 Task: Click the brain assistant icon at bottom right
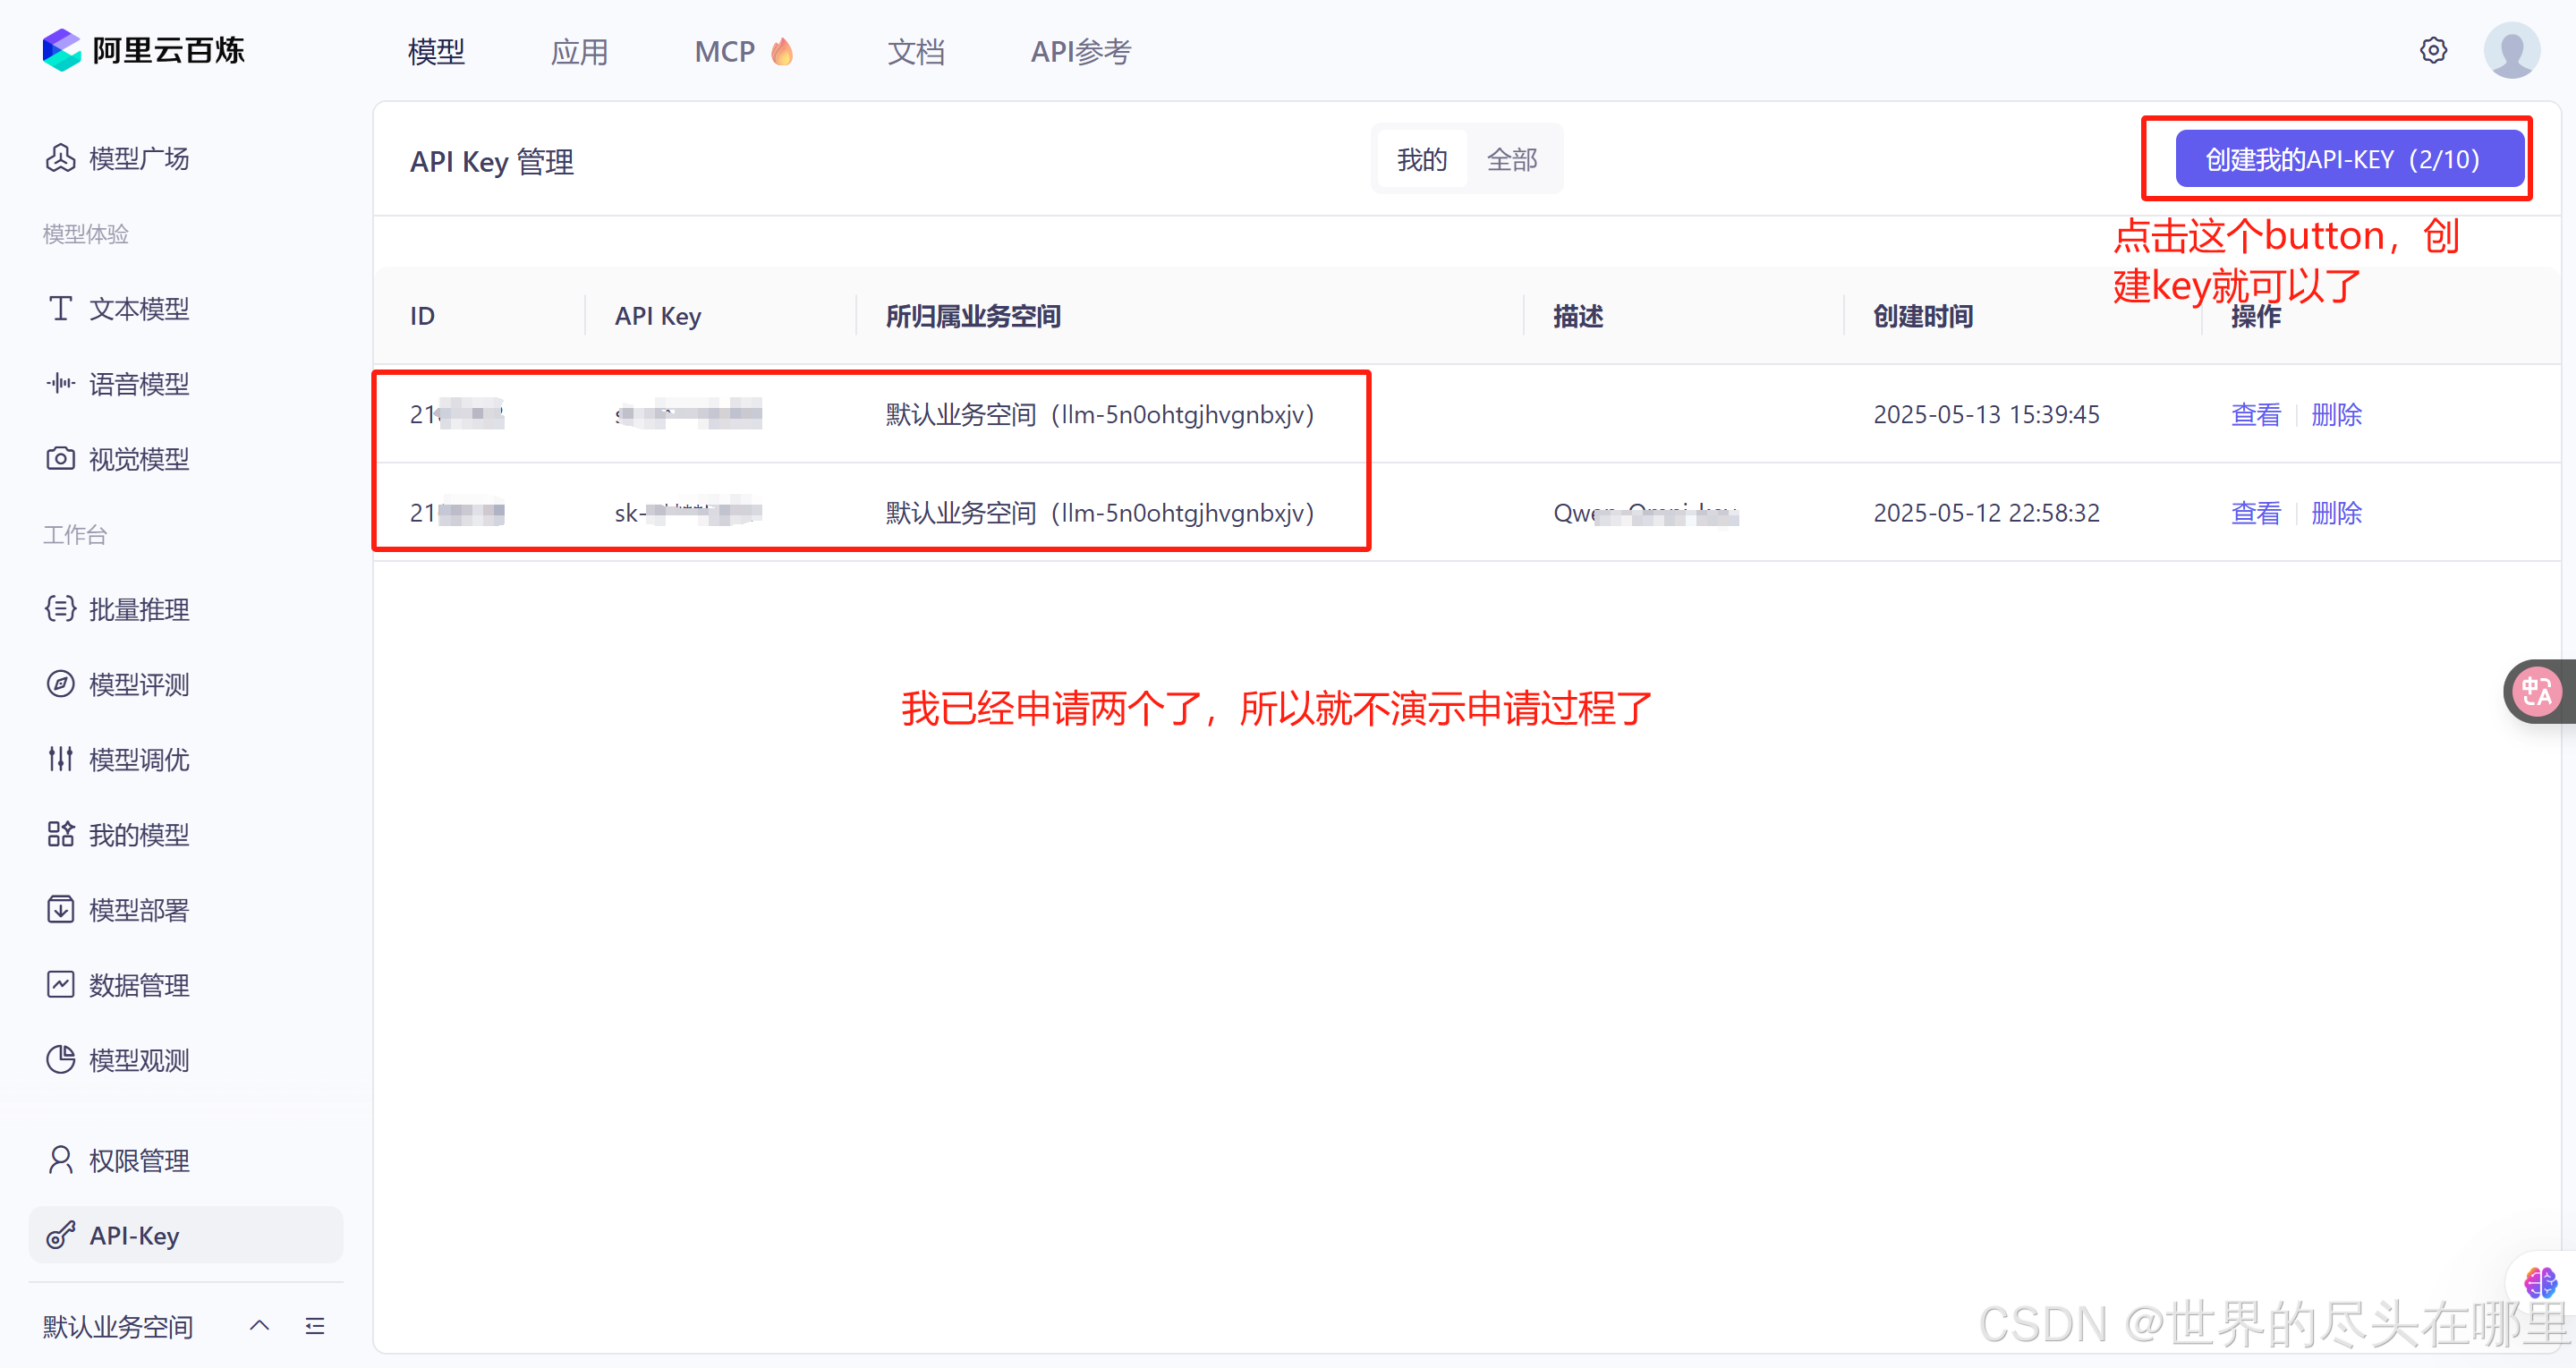coord(2539,1282)
